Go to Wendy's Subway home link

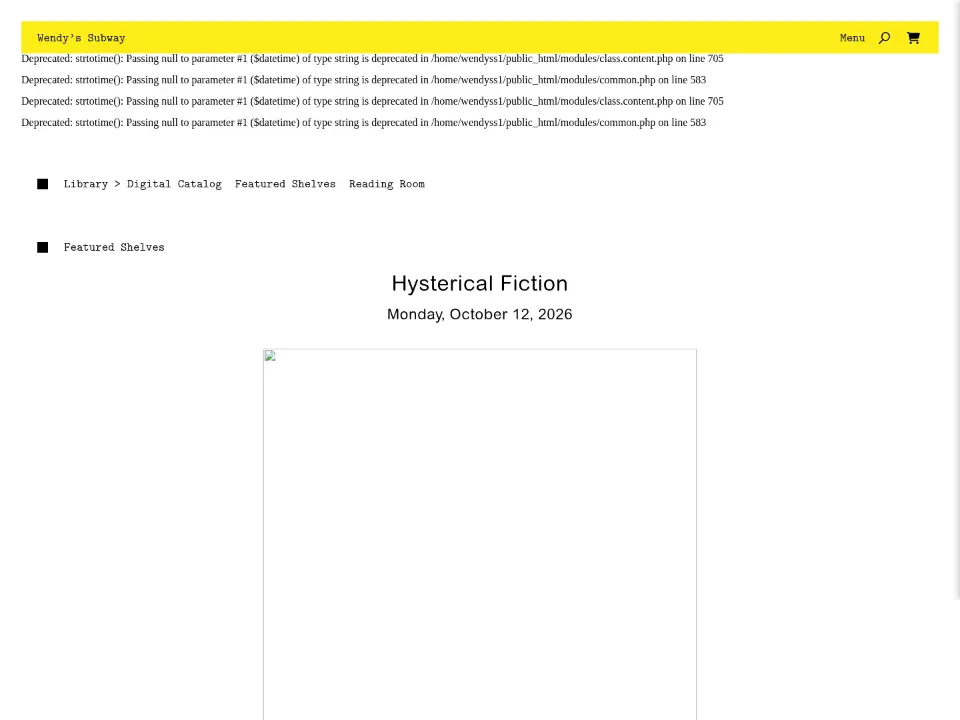tap(81, 38)
